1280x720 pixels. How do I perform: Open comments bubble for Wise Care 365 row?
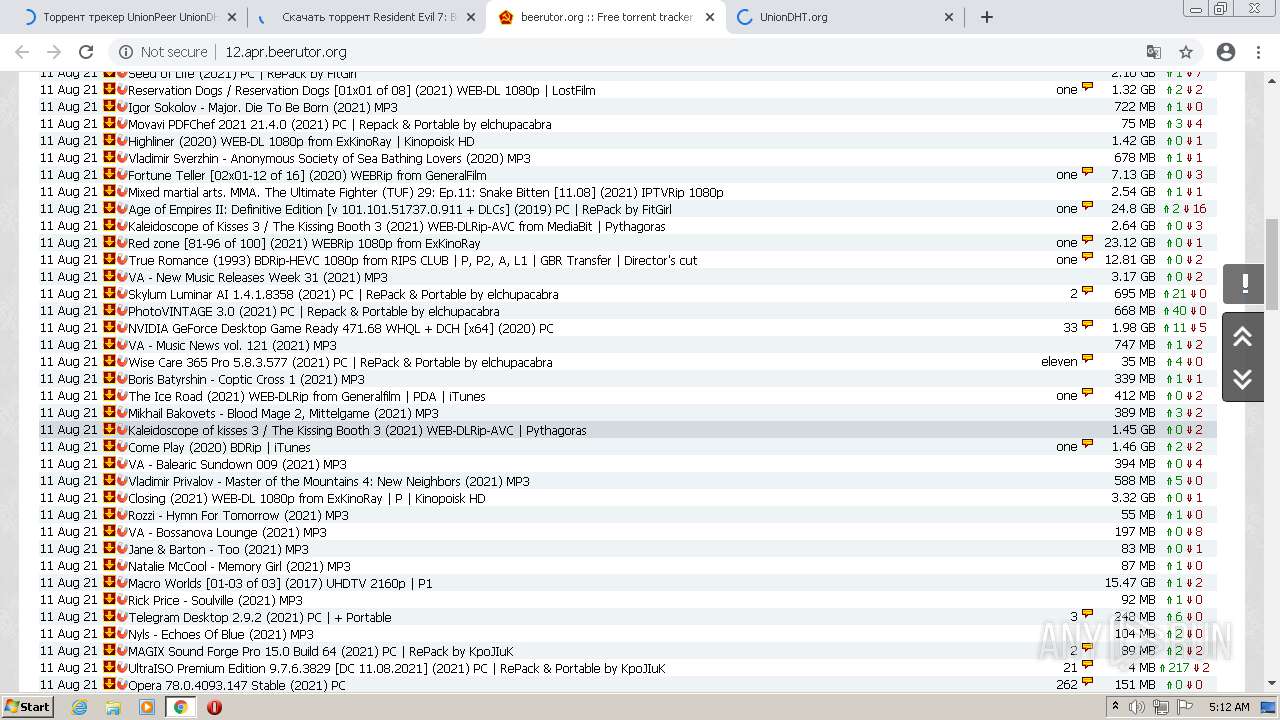tap(1087, 360)
